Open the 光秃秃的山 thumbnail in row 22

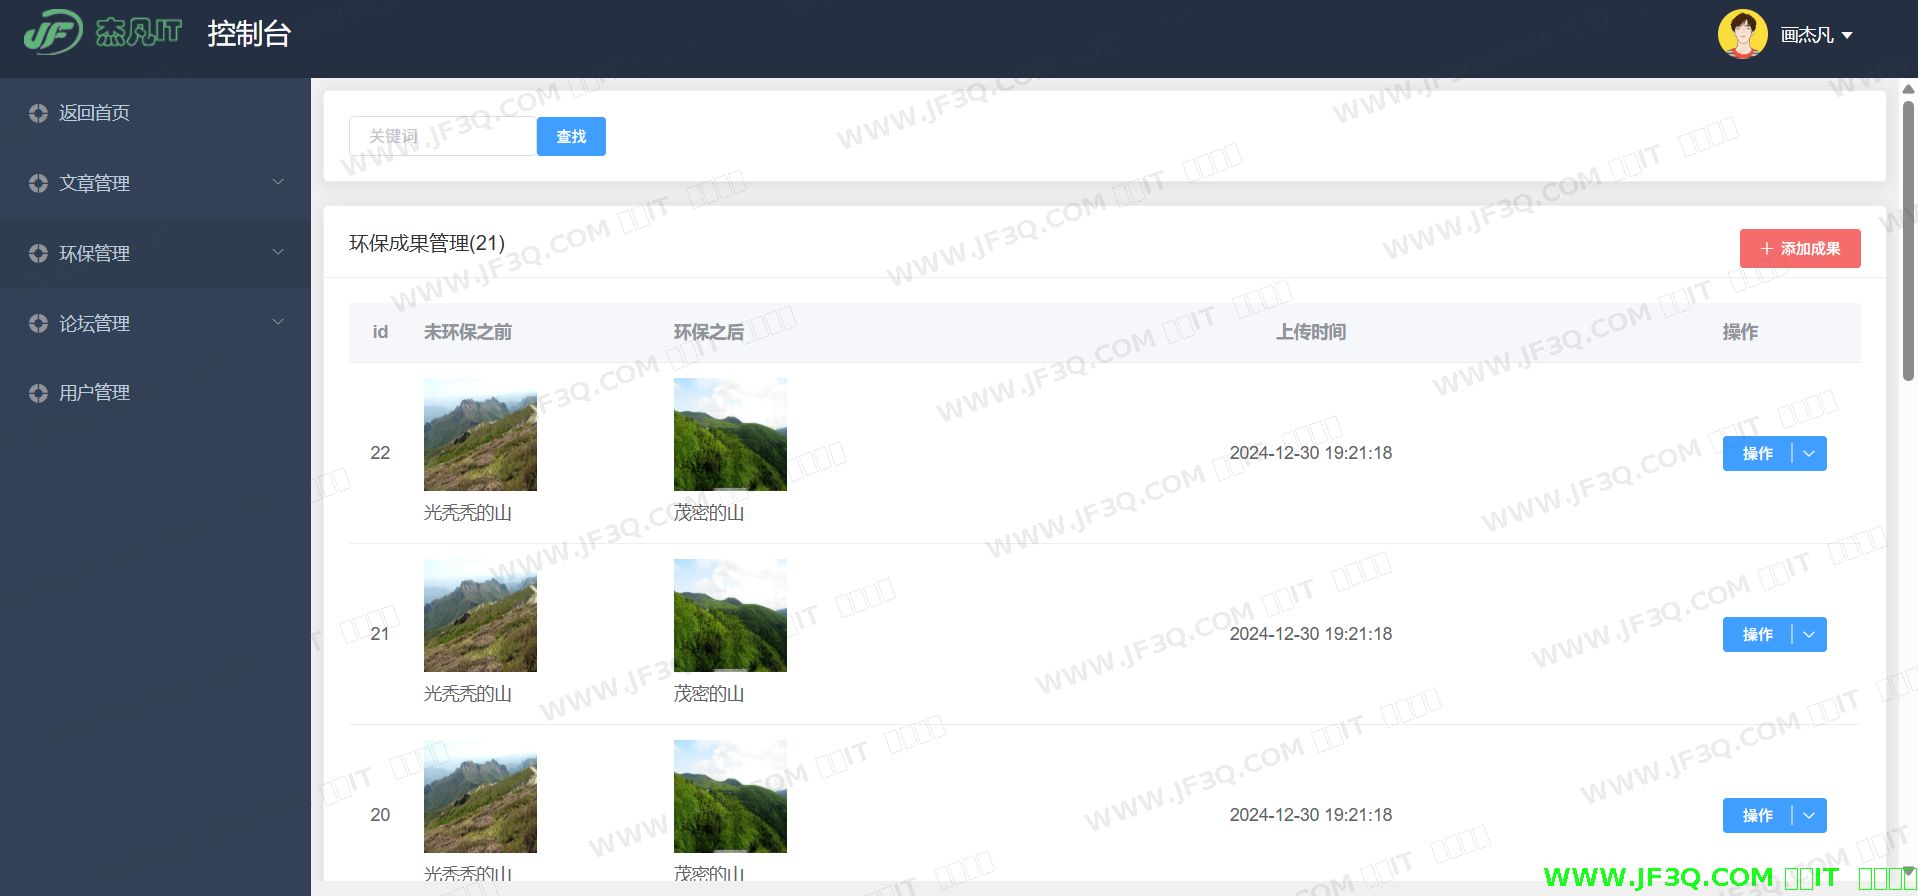pos(480,434)
